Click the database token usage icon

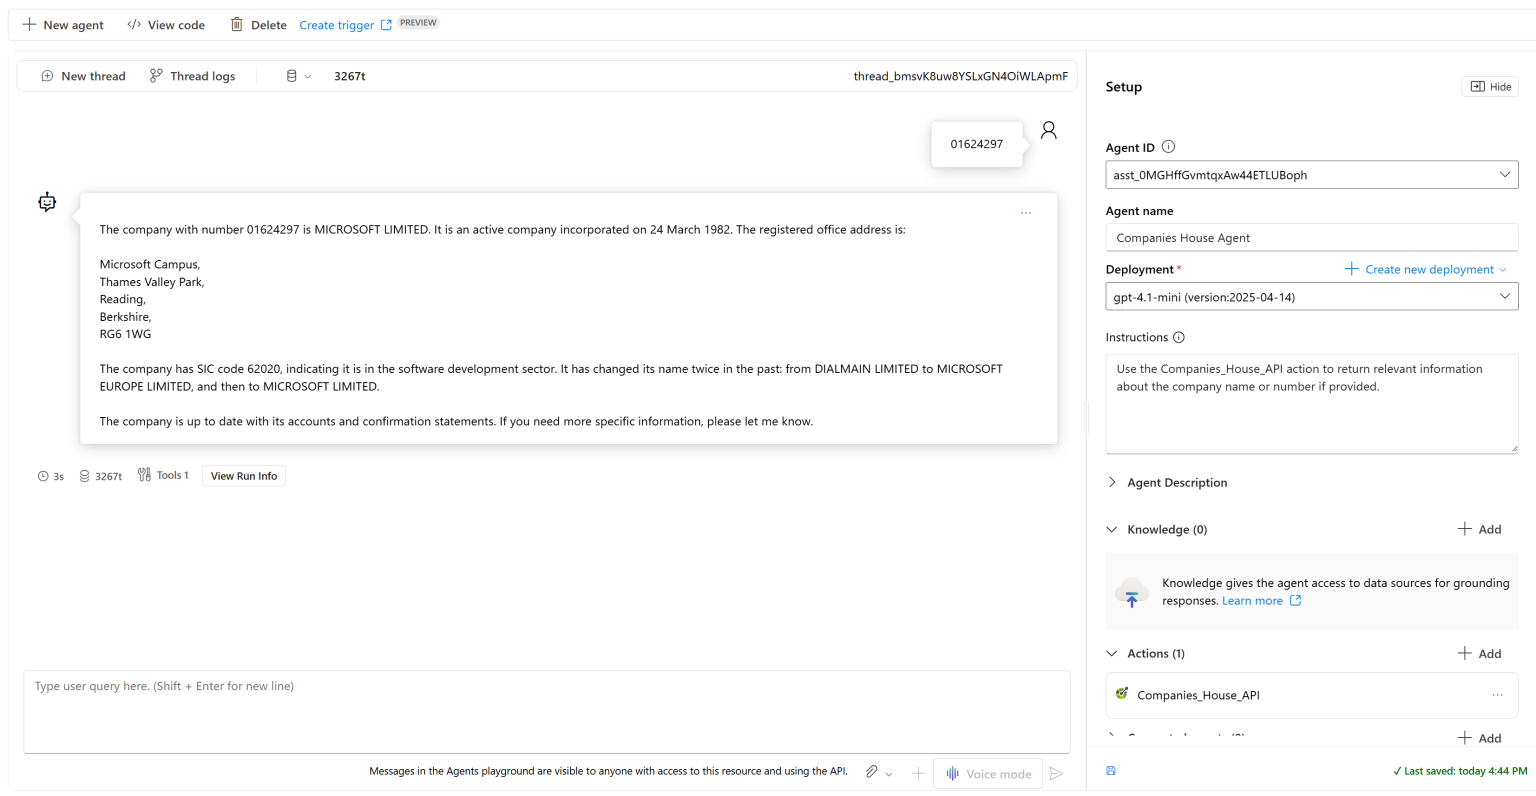click(x=291, y=75)
